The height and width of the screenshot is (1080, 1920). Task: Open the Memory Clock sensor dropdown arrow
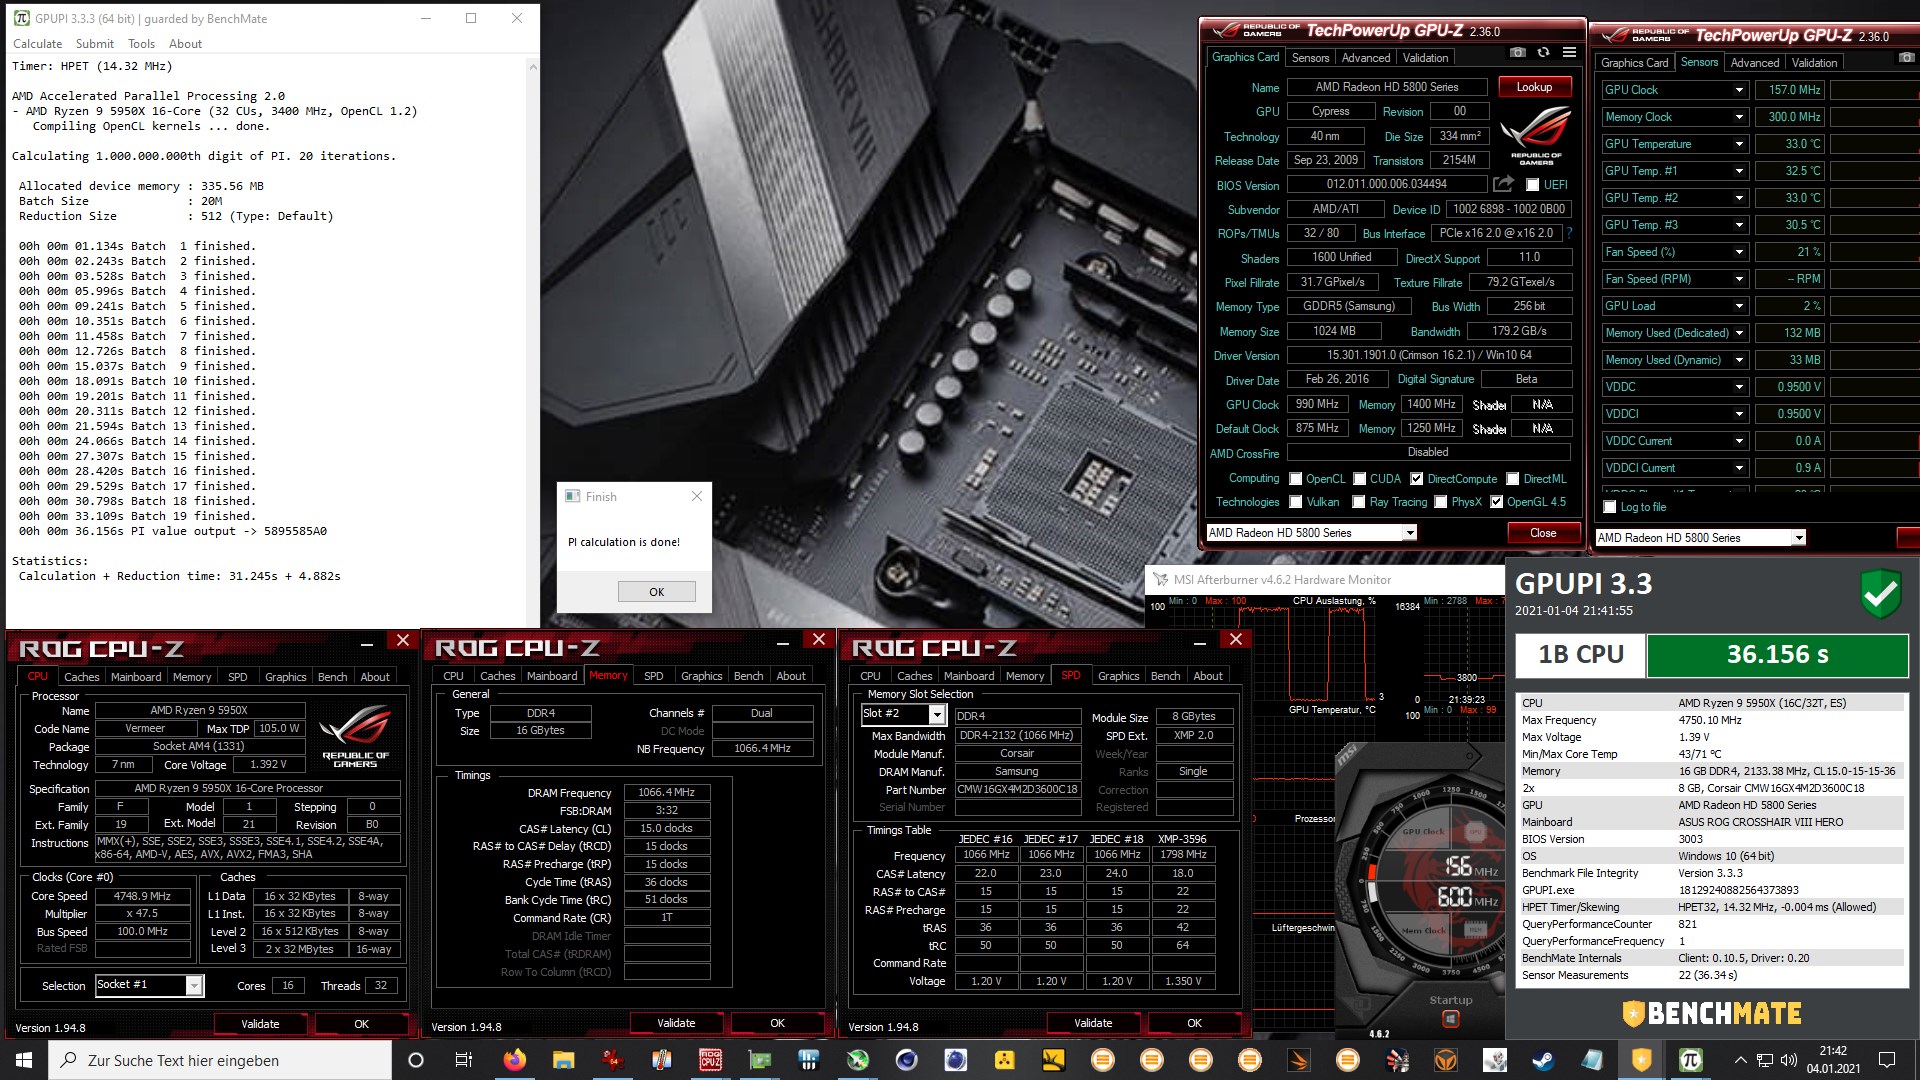tap(1739, 117)
